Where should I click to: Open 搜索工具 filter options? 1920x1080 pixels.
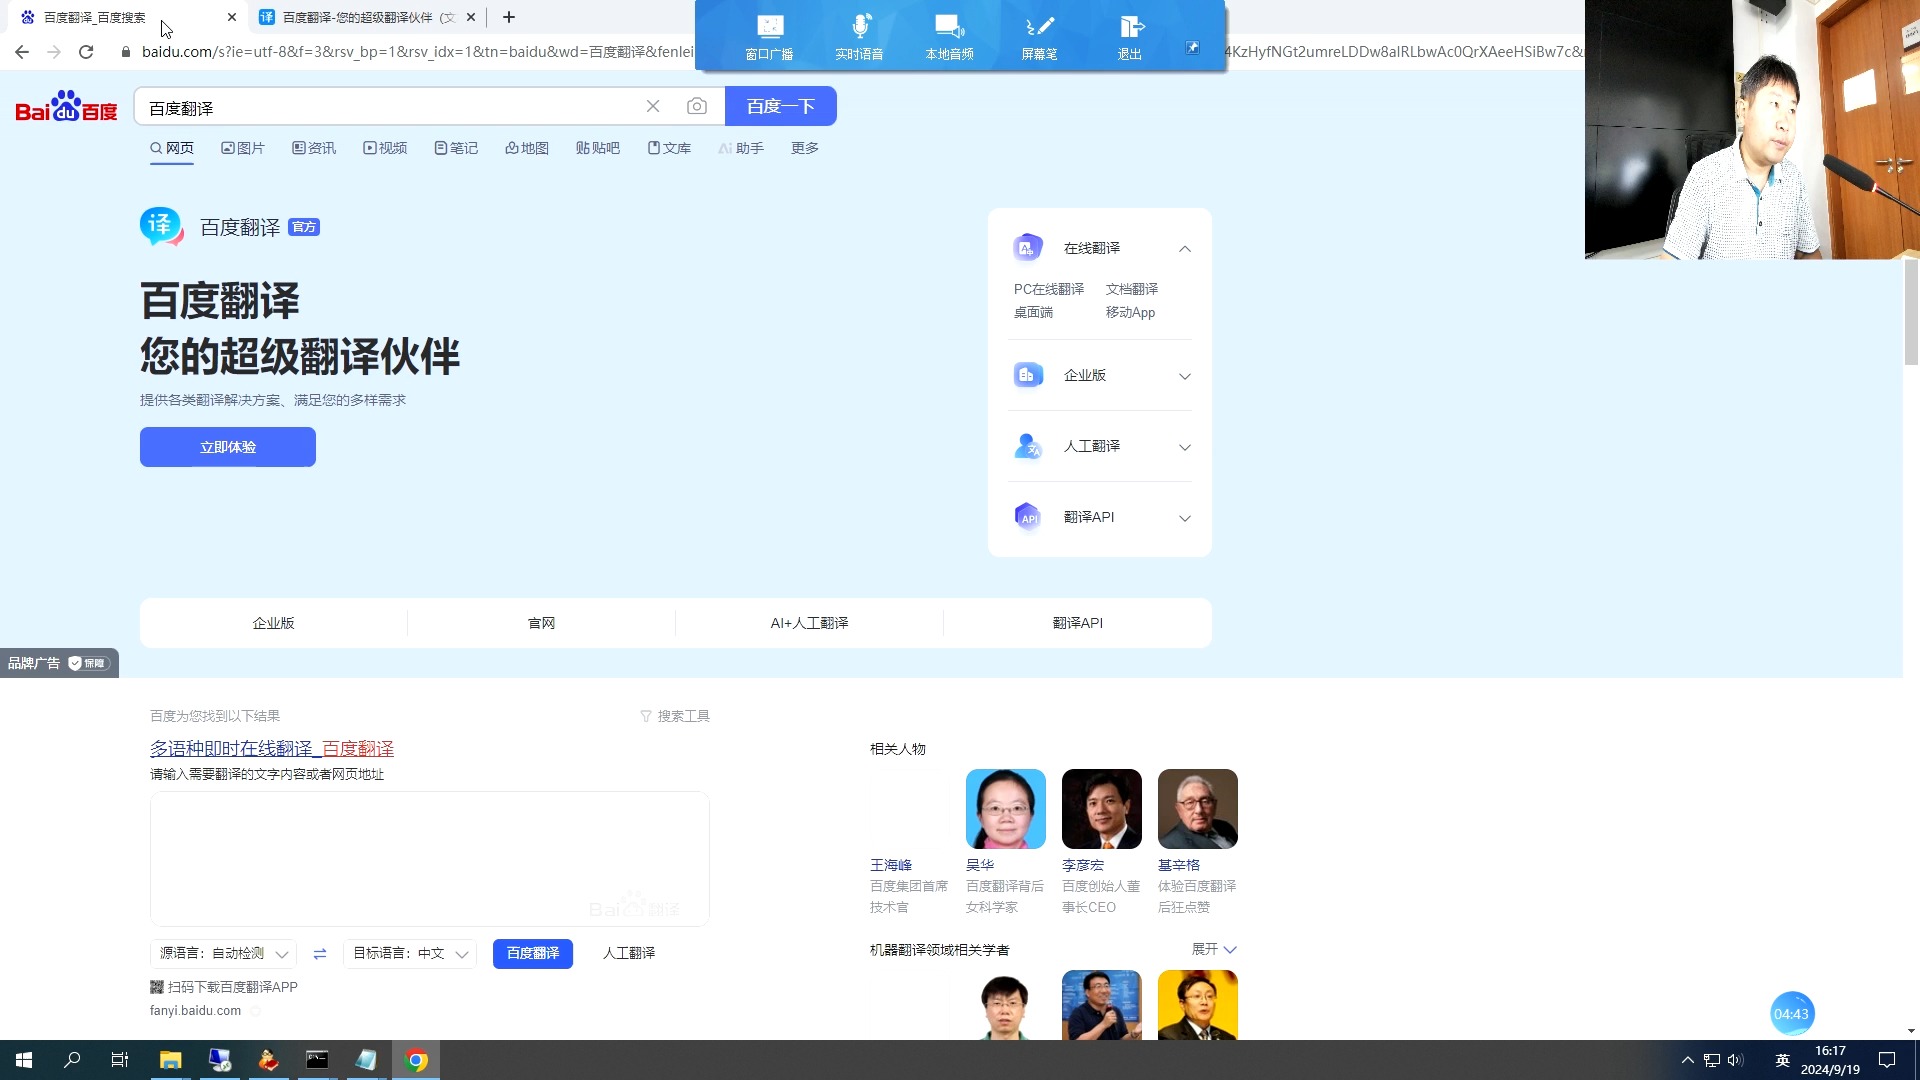675,716
